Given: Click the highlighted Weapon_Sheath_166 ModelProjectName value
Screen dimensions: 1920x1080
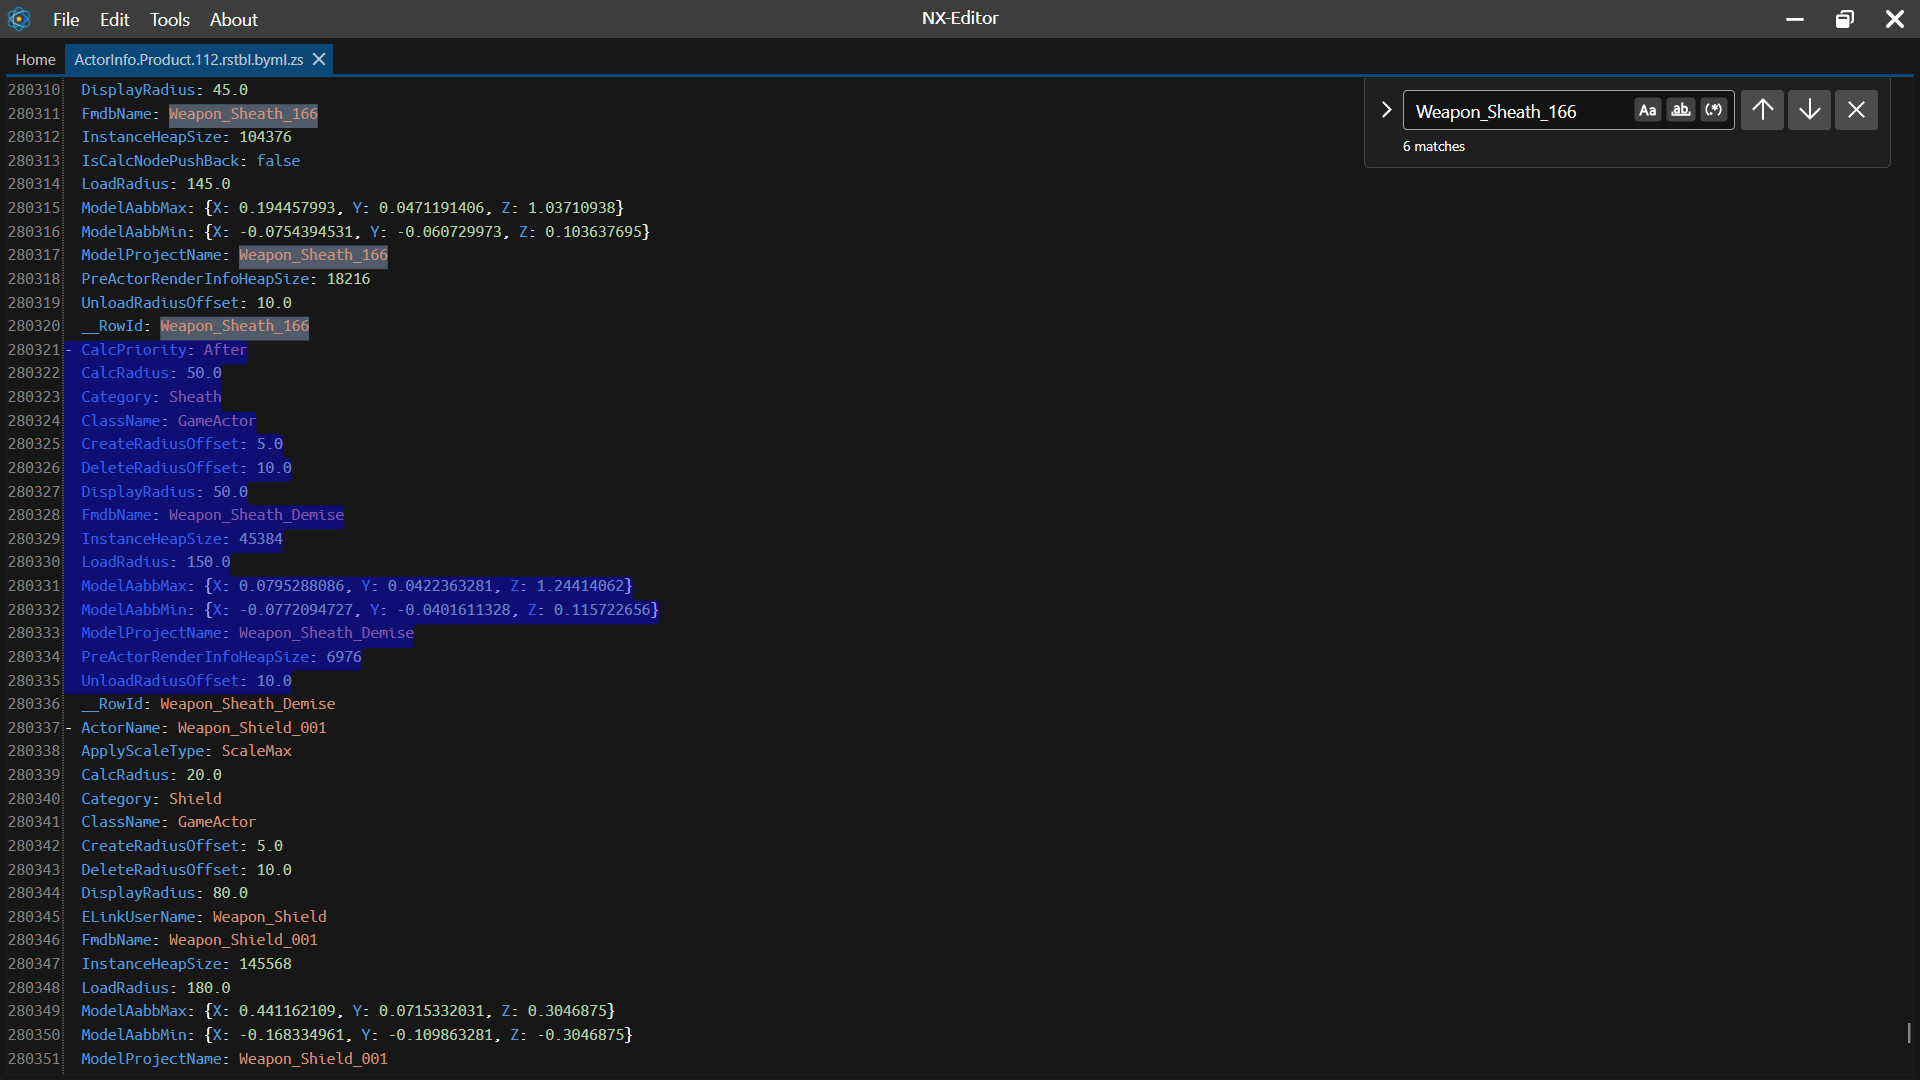Looking at the screenshot, I should pos(313,255).
